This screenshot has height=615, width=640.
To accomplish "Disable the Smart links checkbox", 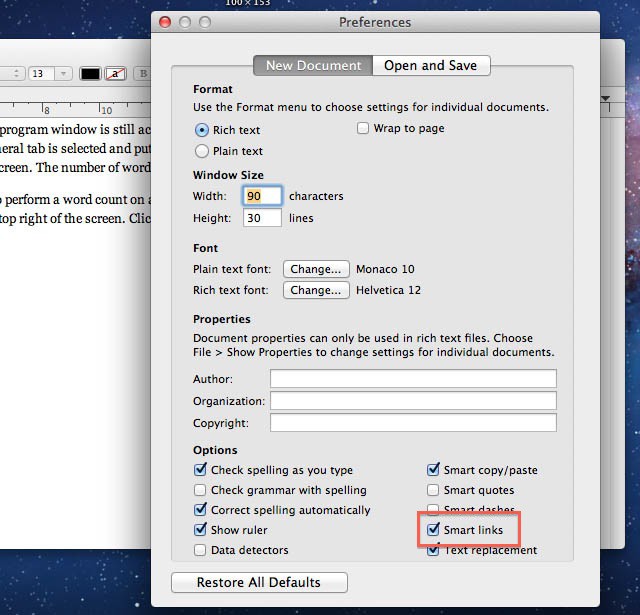I will click(x=433, y=529).
